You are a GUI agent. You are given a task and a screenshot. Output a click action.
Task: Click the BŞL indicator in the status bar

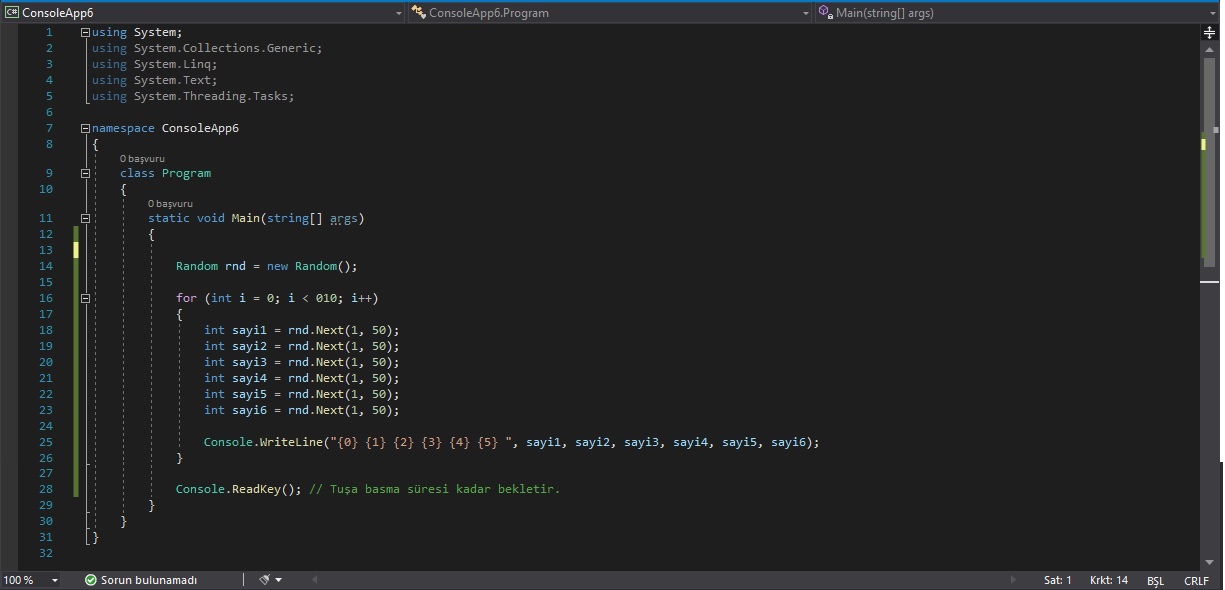[1155, 581]
